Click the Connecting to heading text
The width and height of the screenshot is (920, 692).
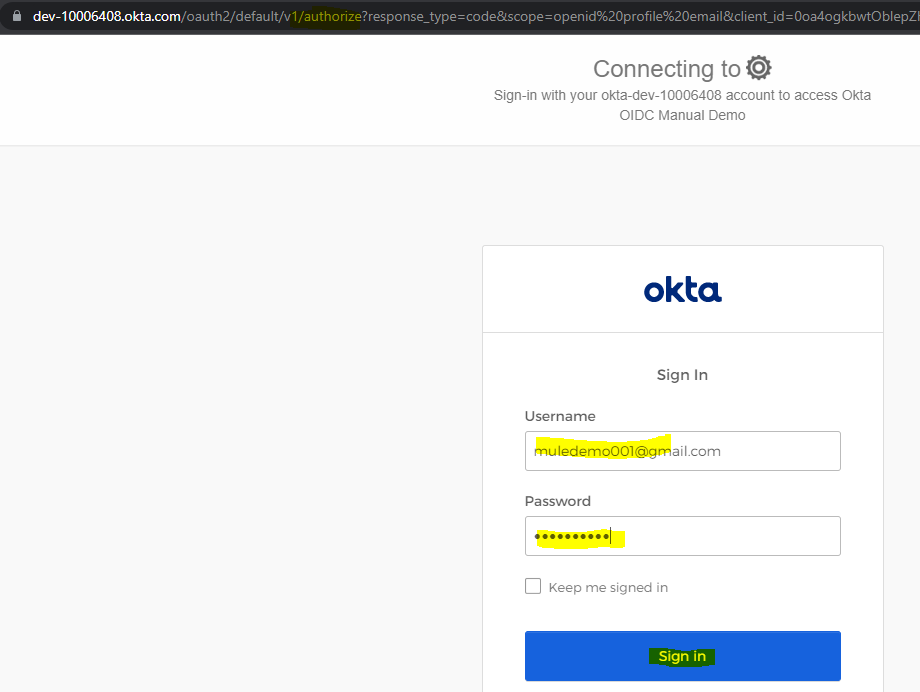[x=667, y=69]
